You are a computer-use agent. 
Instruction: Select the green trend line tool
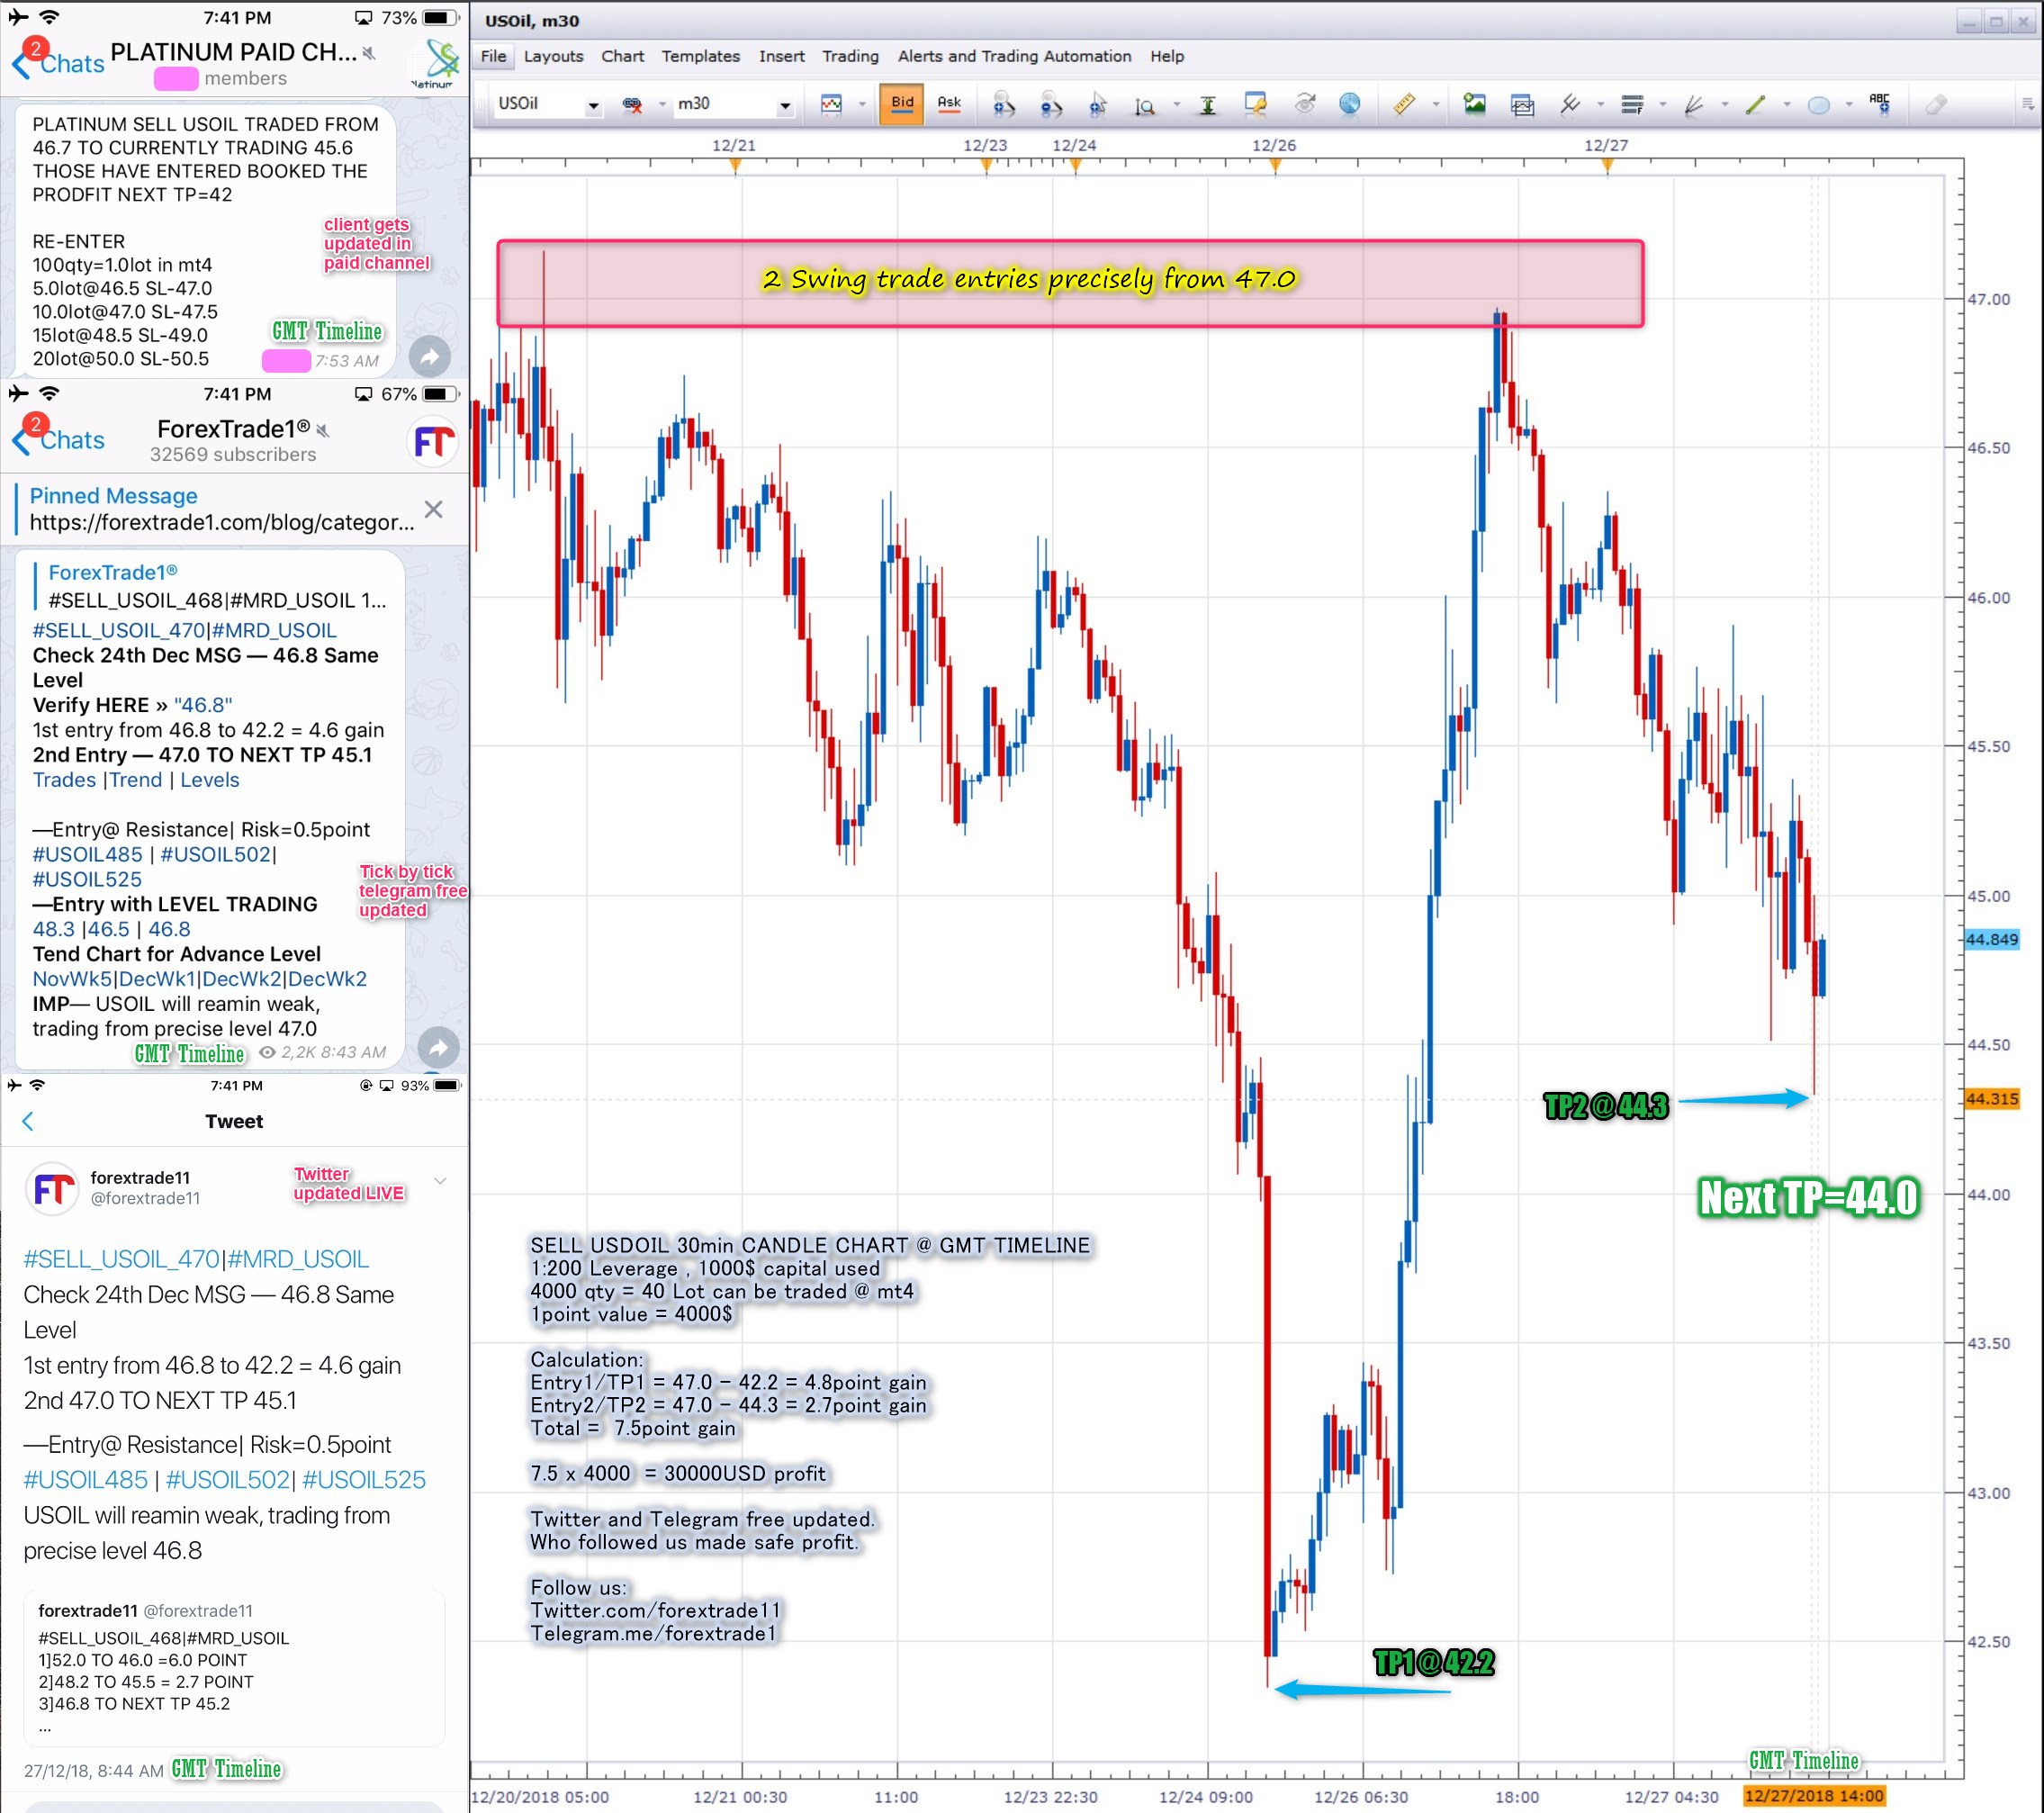[x=1756, y=104]
